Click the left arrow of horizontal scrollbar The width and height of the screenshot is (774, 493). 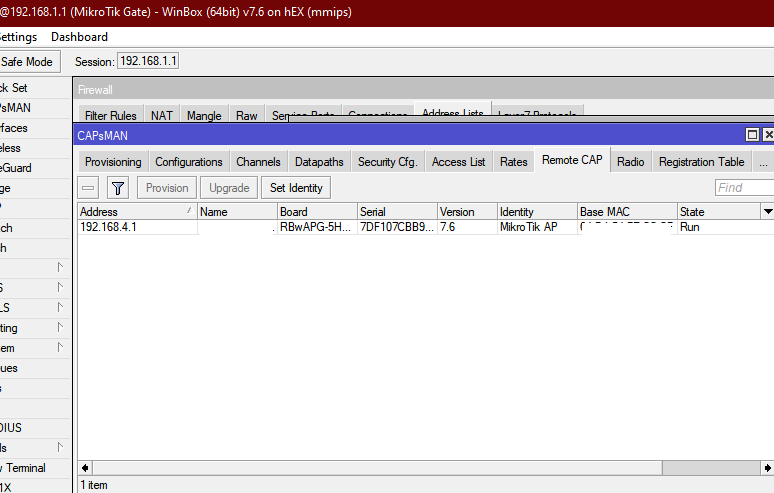pyautogui.click(x=85, y=468)
